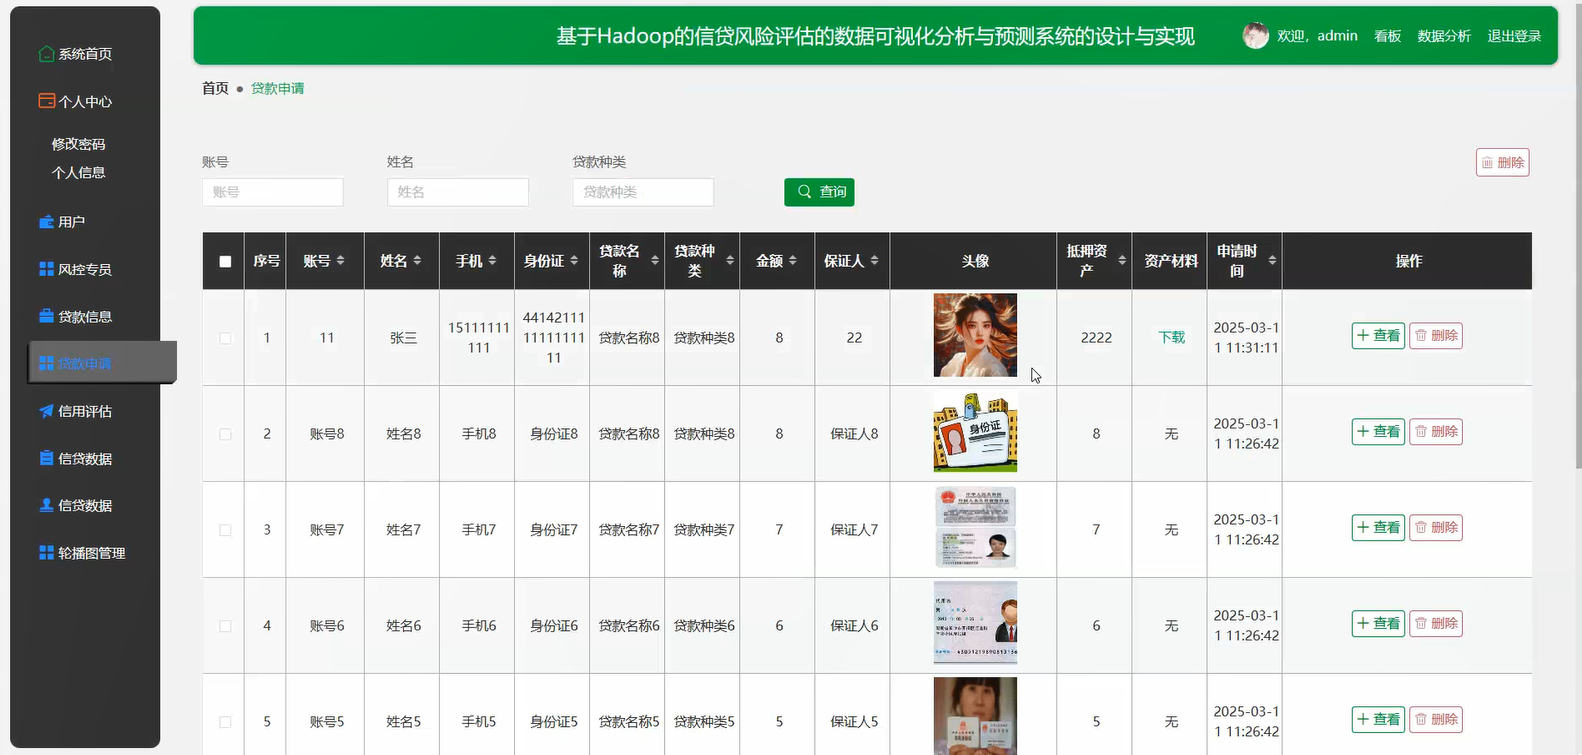Click the portrait thumbnail in 张三 row
This screenshot has height=755, width=1582.
click(x=975, y=335)
